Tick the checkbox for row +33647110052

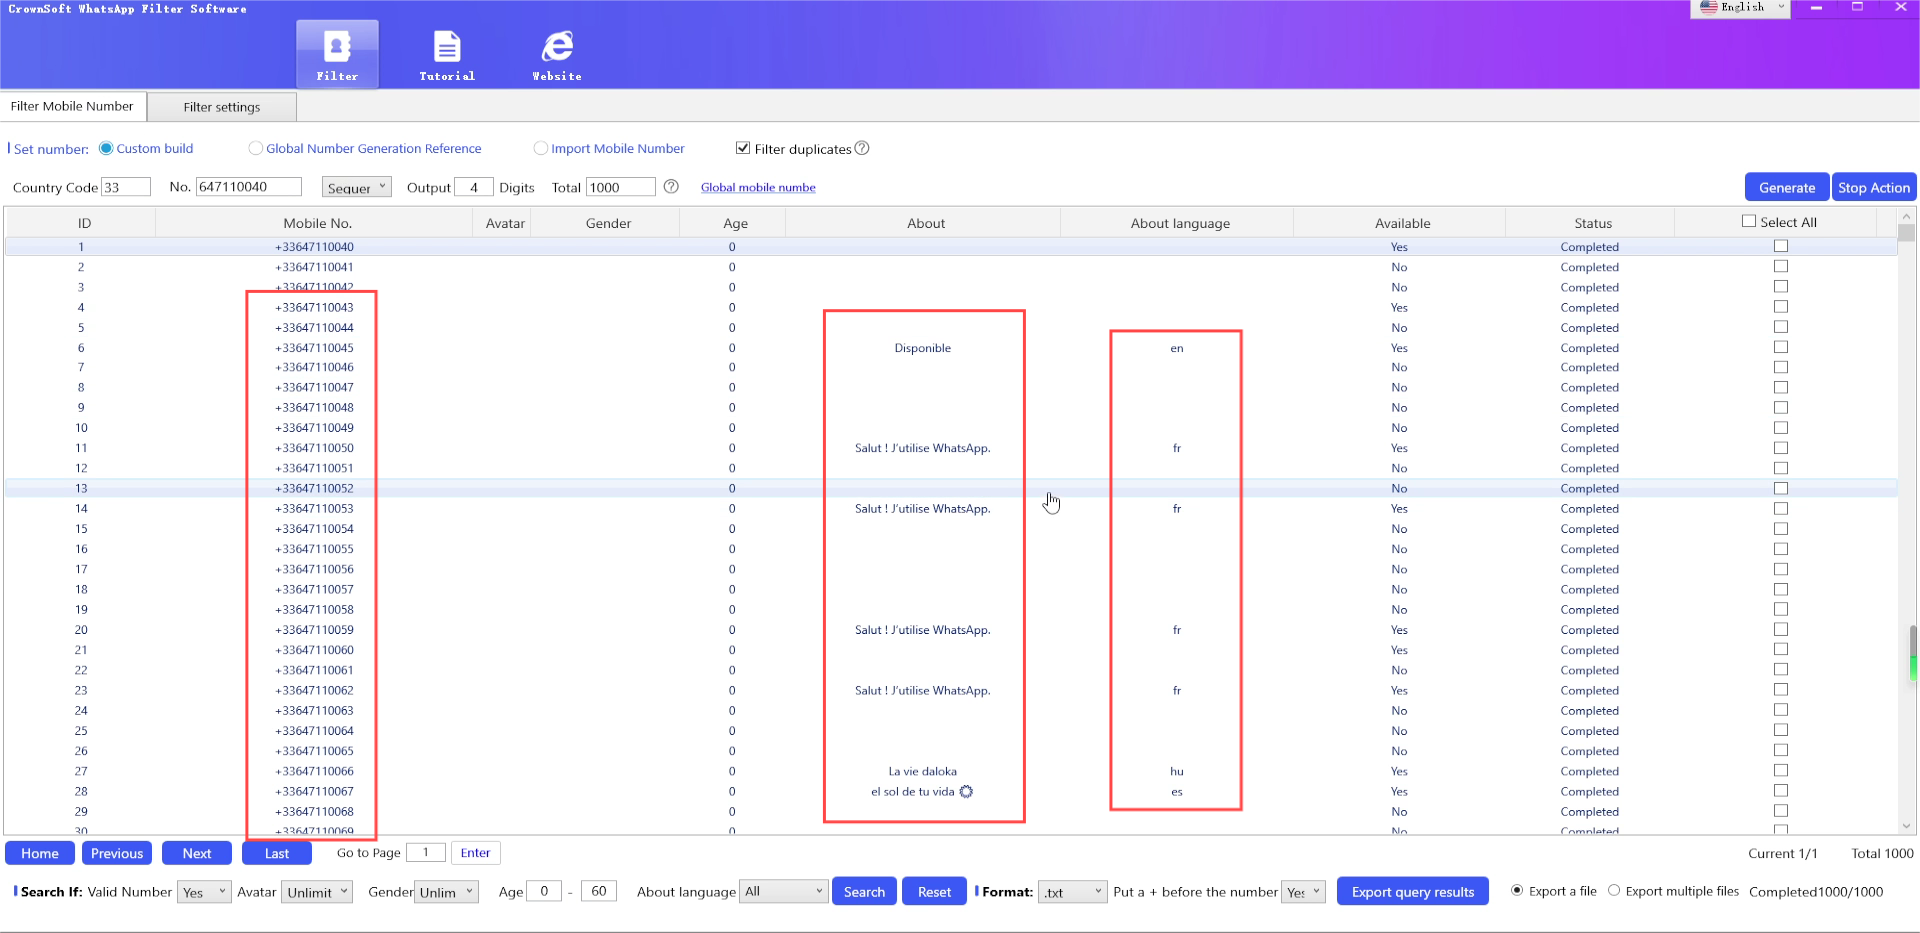click(1781, 488)
